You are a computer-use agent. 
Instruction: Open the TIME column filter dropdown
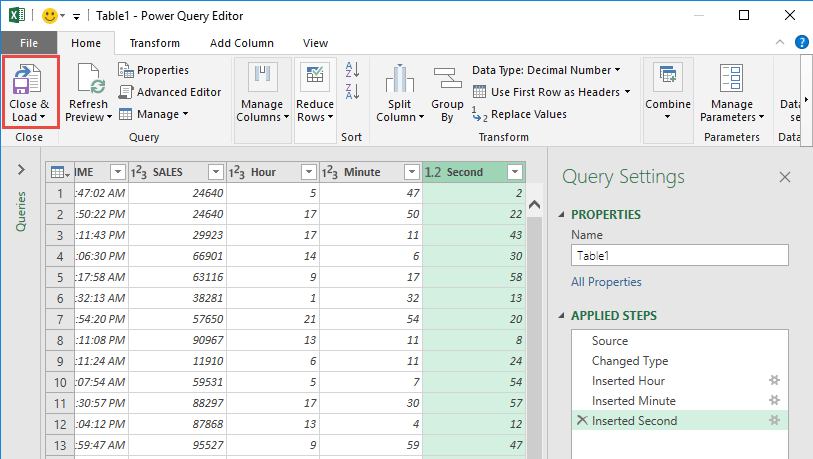tap(118, 172)
